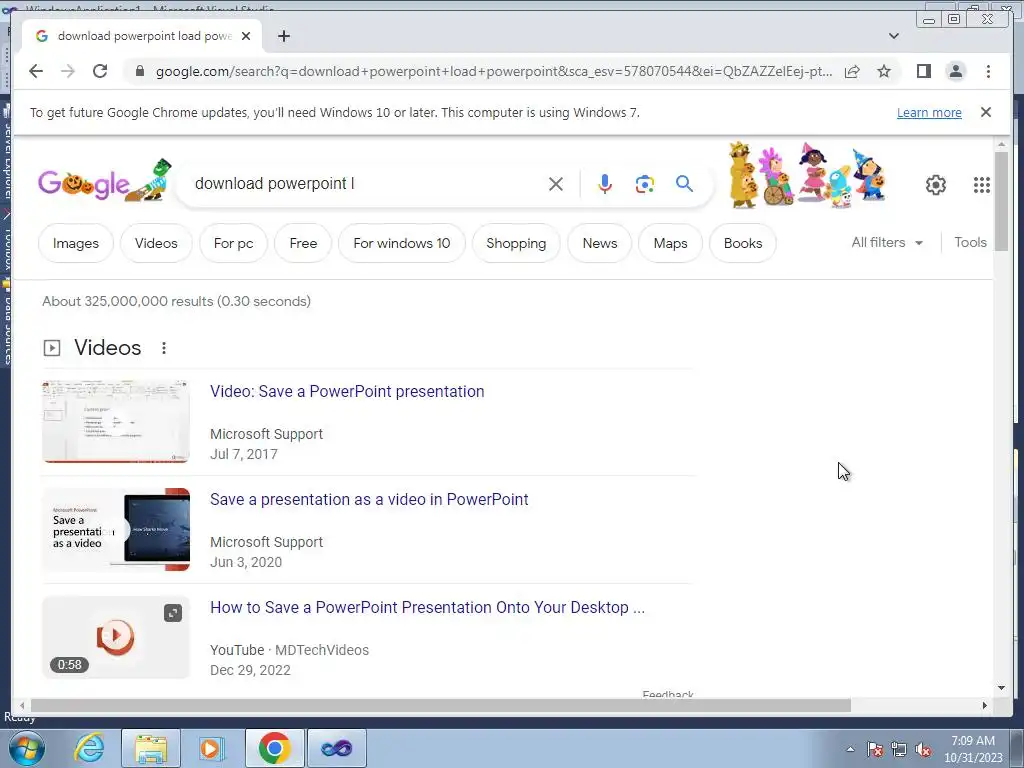Switch to Visual Studio taskbar icon
The image size is (1024, 768).
[337, 748]
